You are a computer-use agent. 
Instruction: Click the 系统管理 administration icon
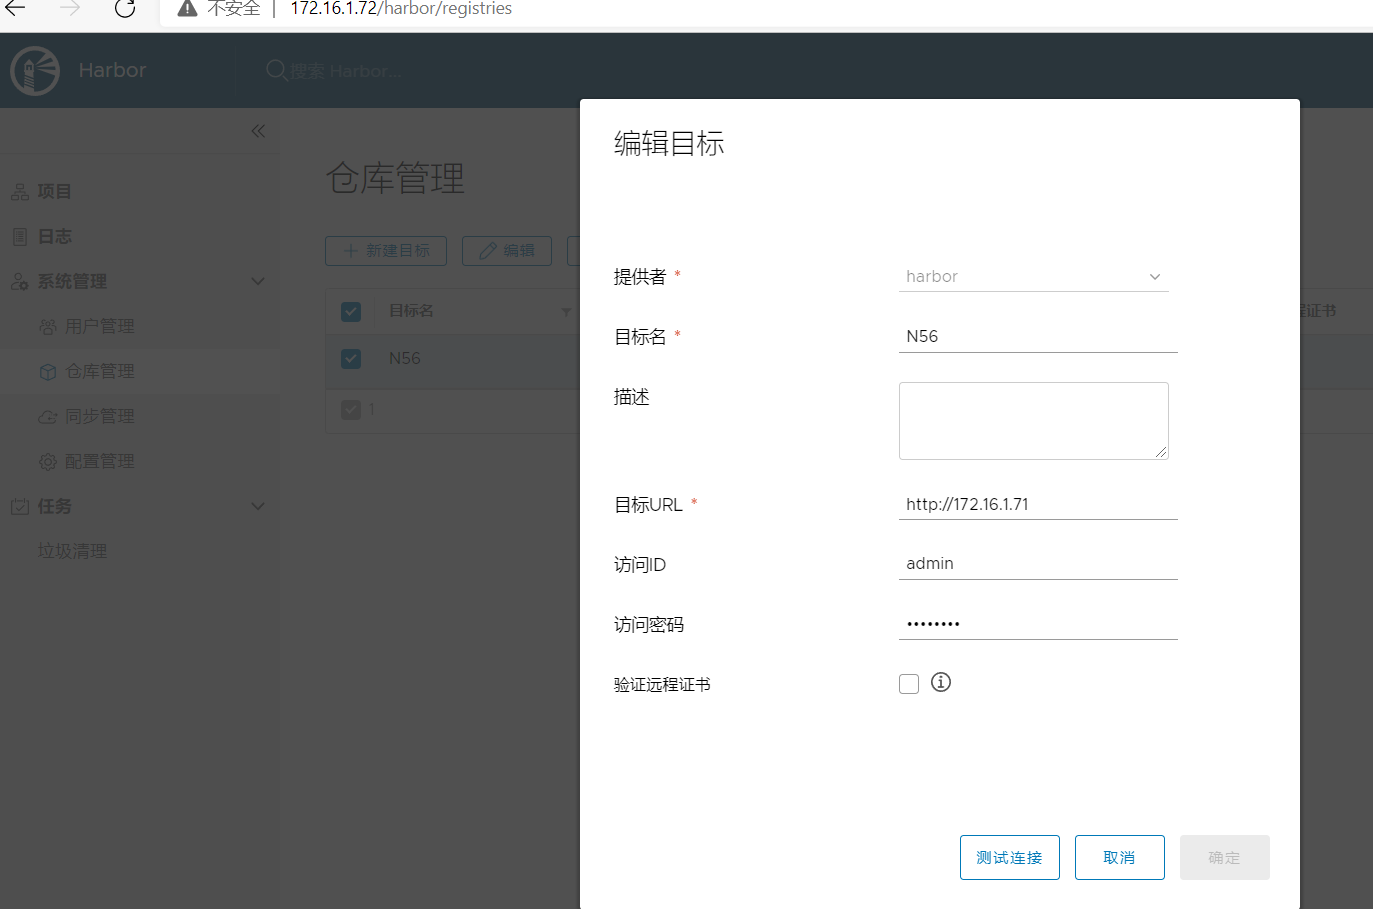[20, 282]
